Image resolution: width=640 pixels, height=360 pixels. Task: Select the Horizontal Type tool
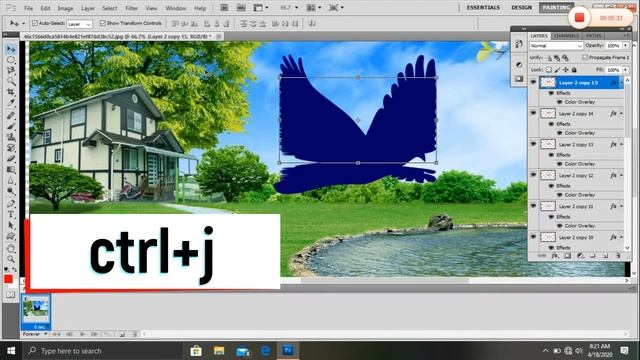pos(11,214)
